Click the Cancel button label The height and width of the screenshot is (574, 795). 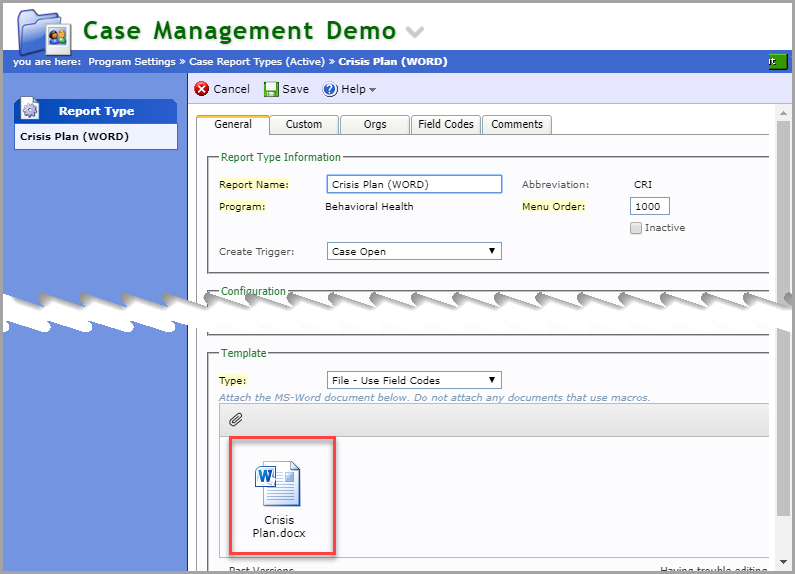231,89
